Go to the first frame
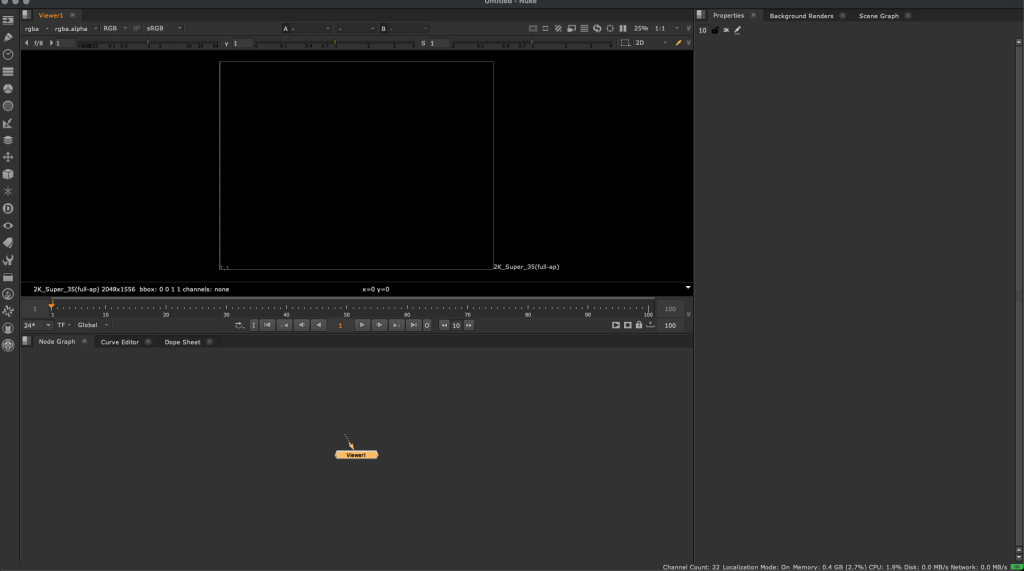The height and width of the screenshot is (571, 1024). click(267, 325)
